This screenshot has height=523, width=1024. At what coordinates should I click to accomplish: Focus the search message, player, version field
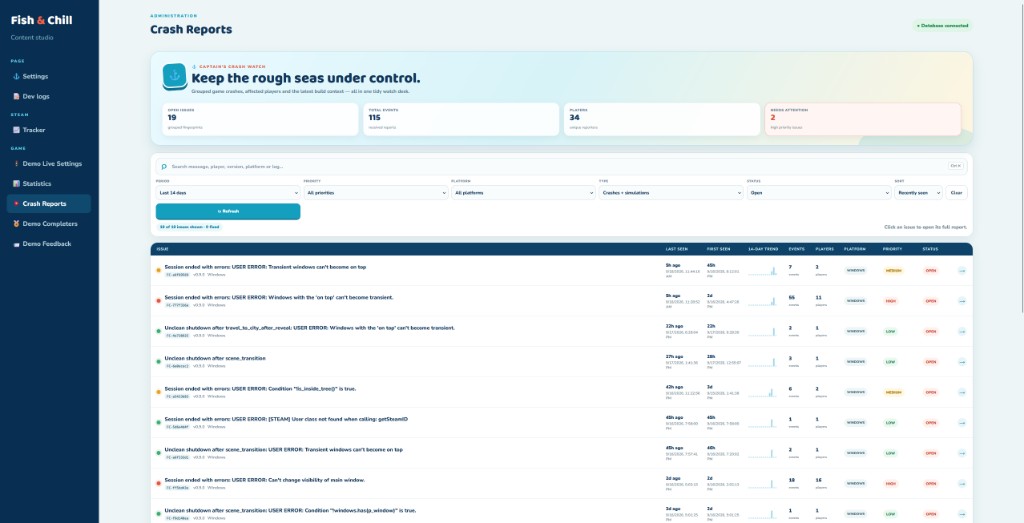[x=562, y=166]
